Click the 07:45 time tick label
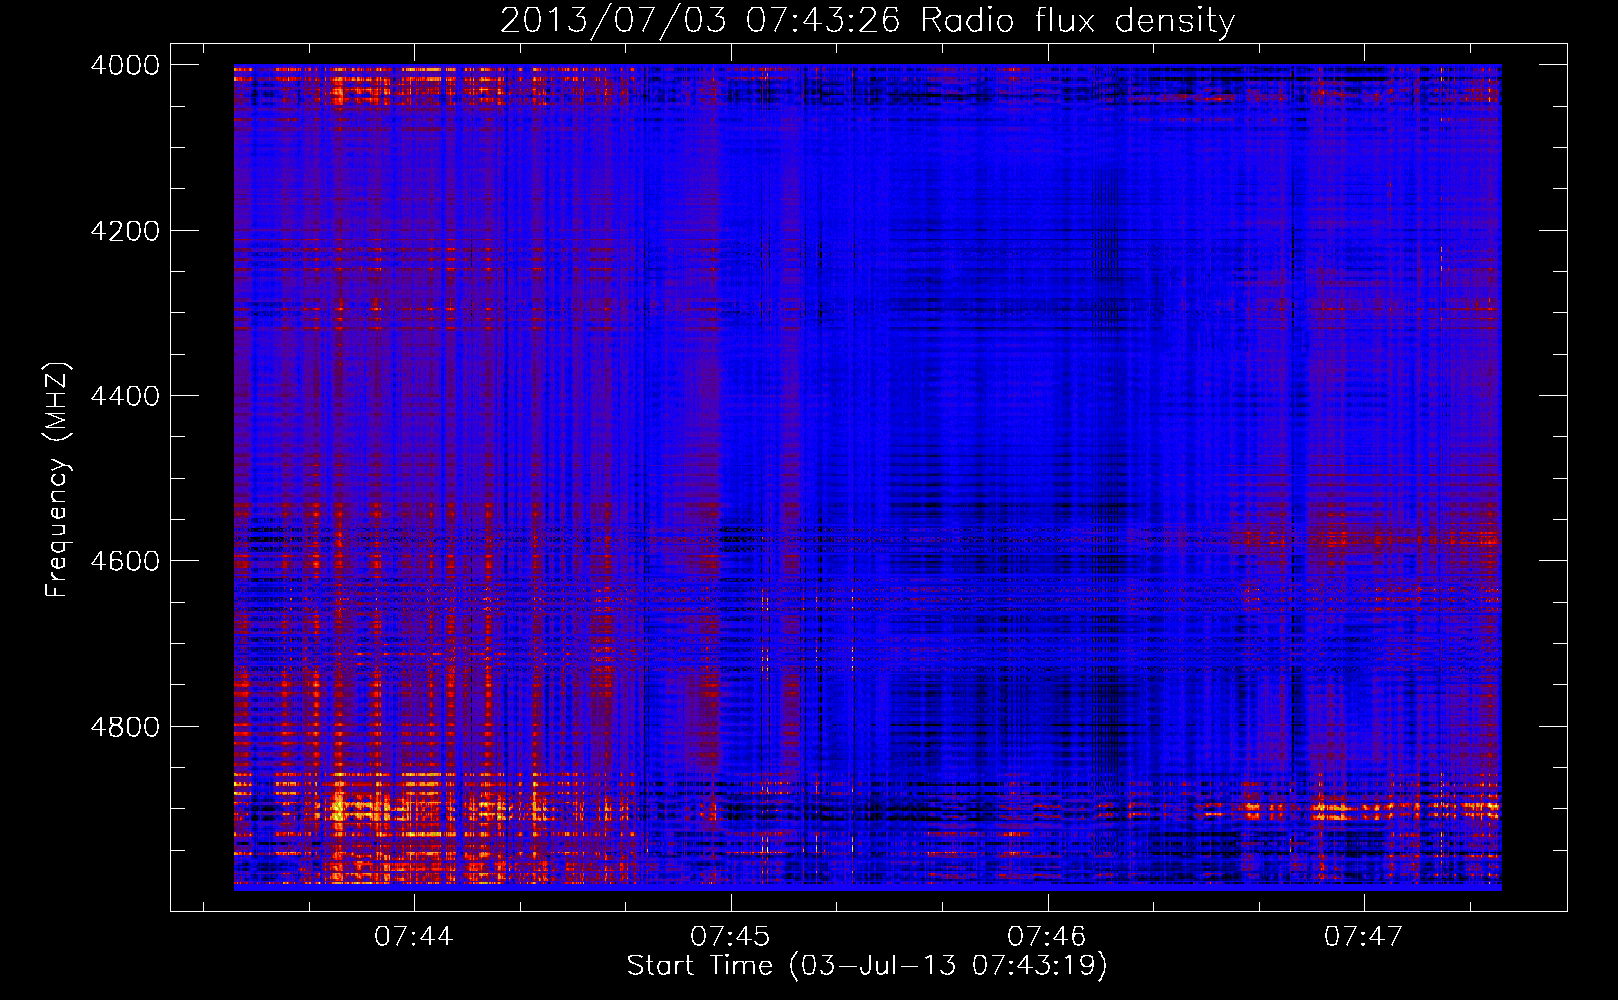1618x1000 pixels. [731, 937]
